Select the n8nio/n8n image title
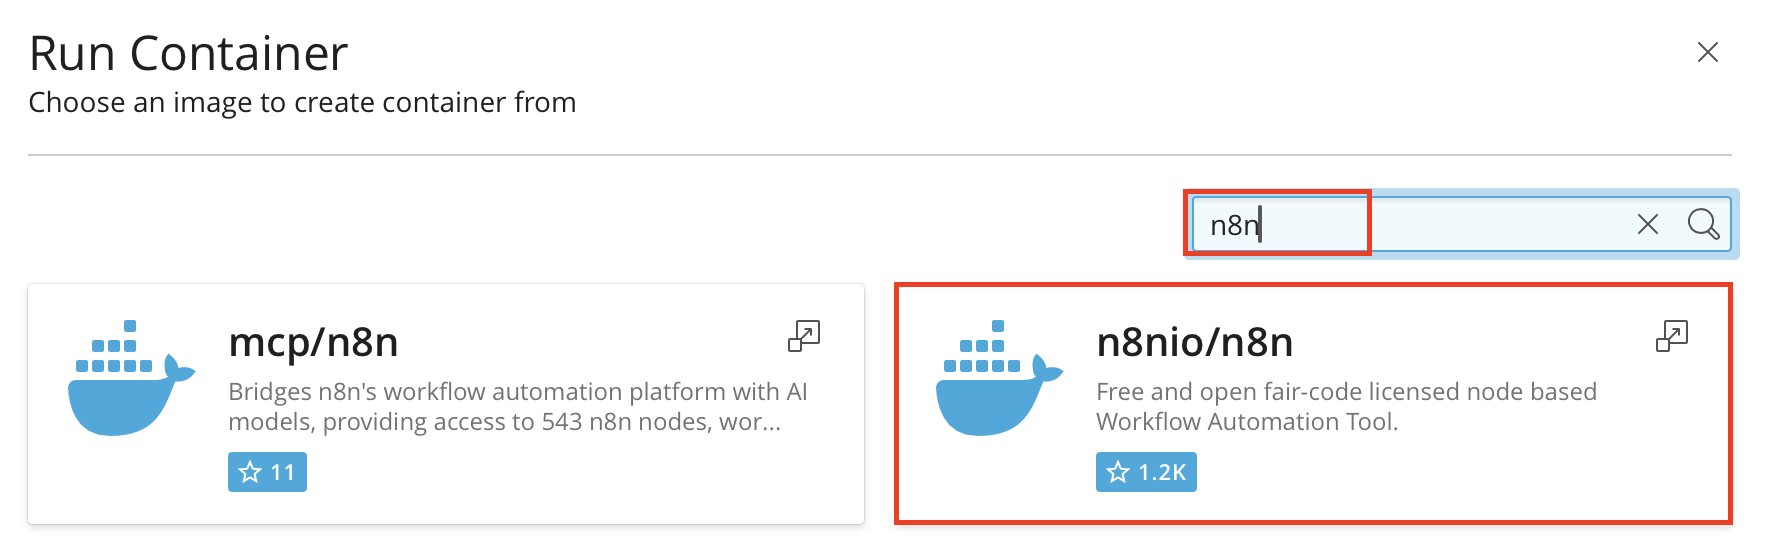1768x540 pixels. [x=1194, y=342]
